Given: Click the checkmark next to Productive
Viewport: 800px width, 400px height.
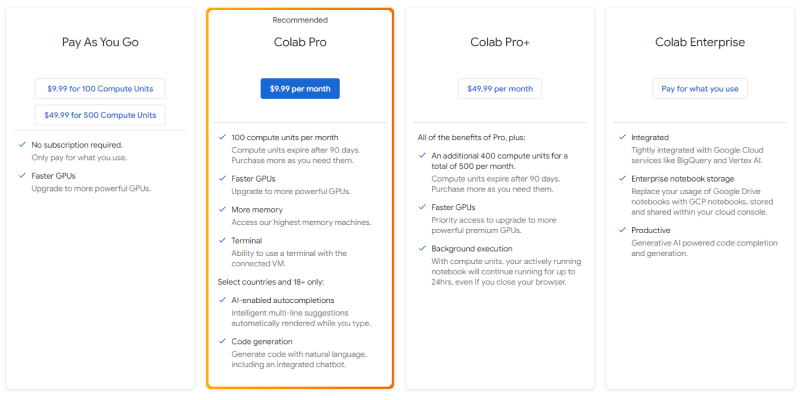Looking at the screenshot, I should 622,229.
